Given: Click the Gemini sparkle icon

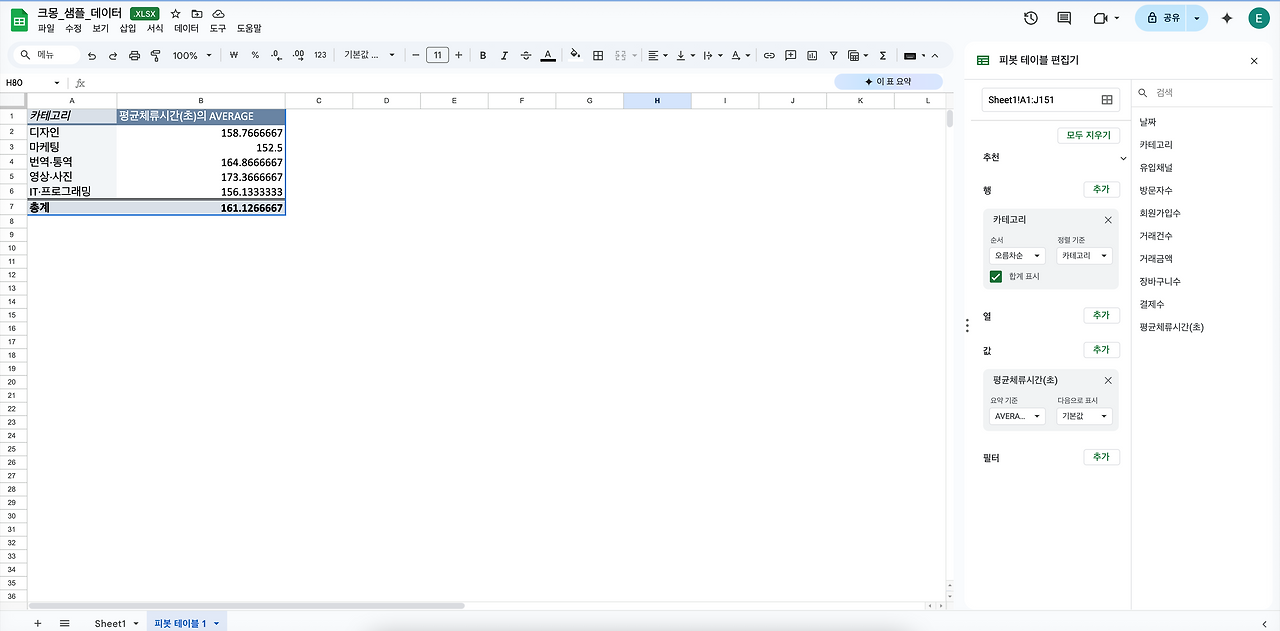Looking at the screenshot, I should tap(1227, 18).
